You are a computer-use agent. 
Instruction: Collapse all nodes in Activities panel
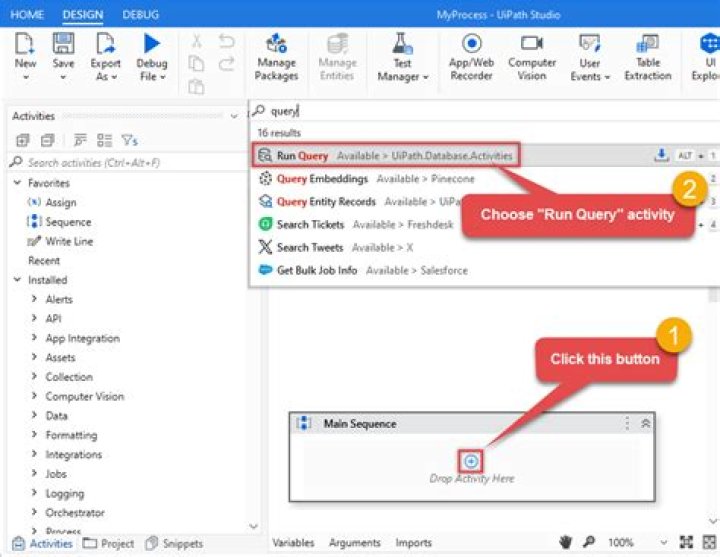48,140
